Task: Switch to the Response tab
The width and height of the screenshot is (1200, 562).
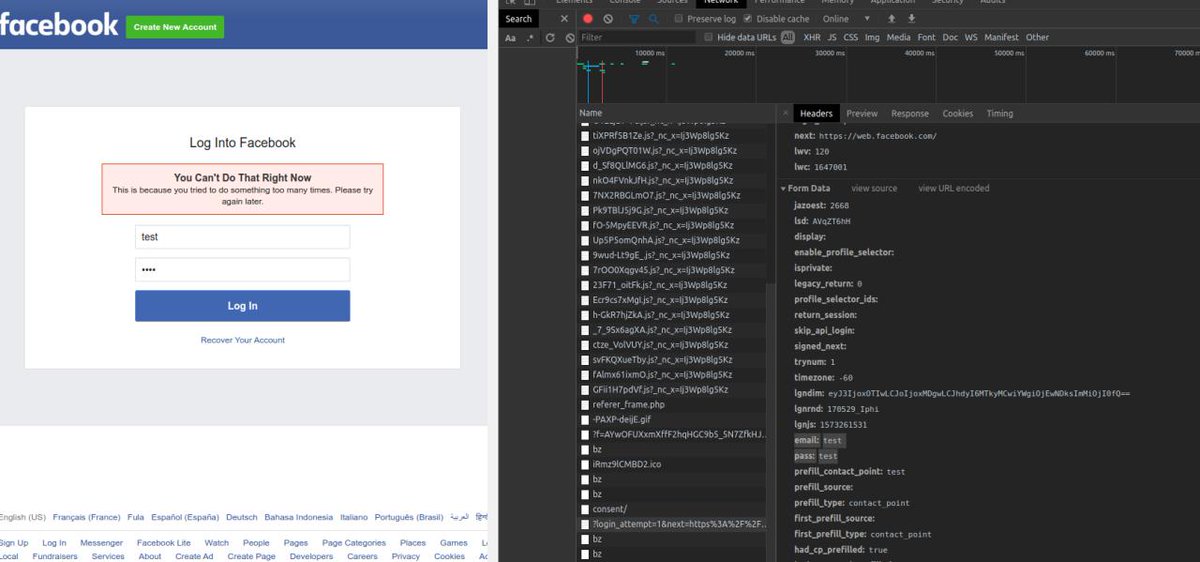Action: [x=910, y=114]
